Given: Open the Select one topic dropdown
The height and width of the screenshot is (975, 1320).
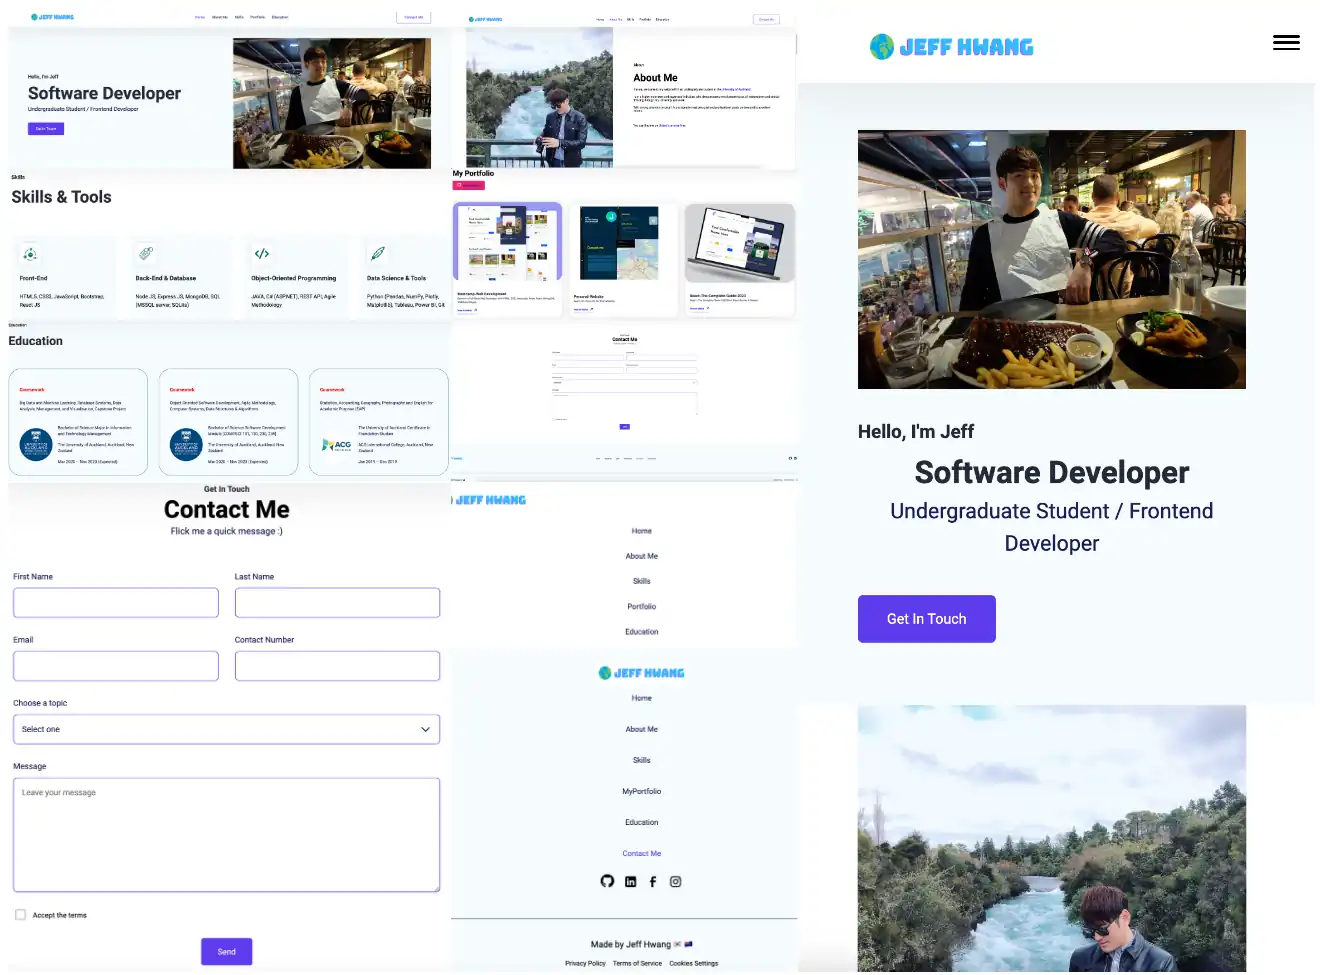Looking at the screenshot, I should [x=226, y=729].
